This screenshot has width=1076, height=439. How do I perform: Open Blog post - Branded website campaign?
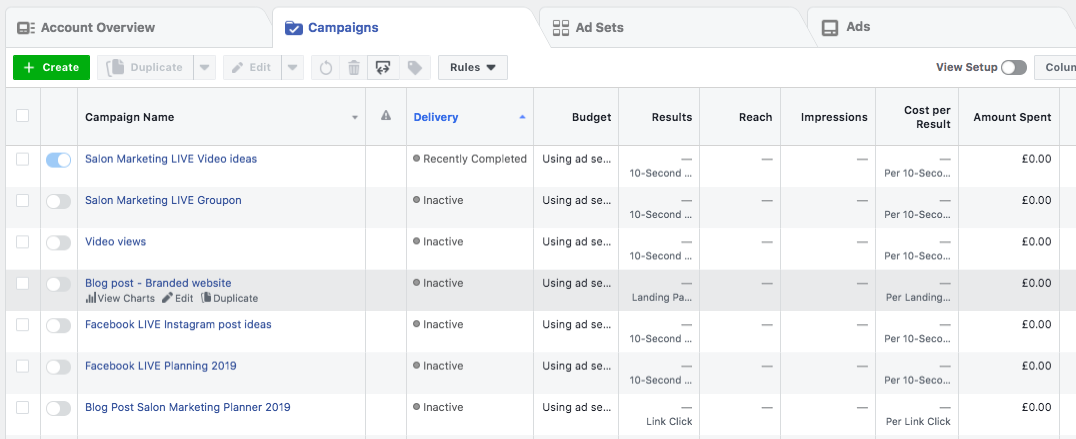[158, 283]
